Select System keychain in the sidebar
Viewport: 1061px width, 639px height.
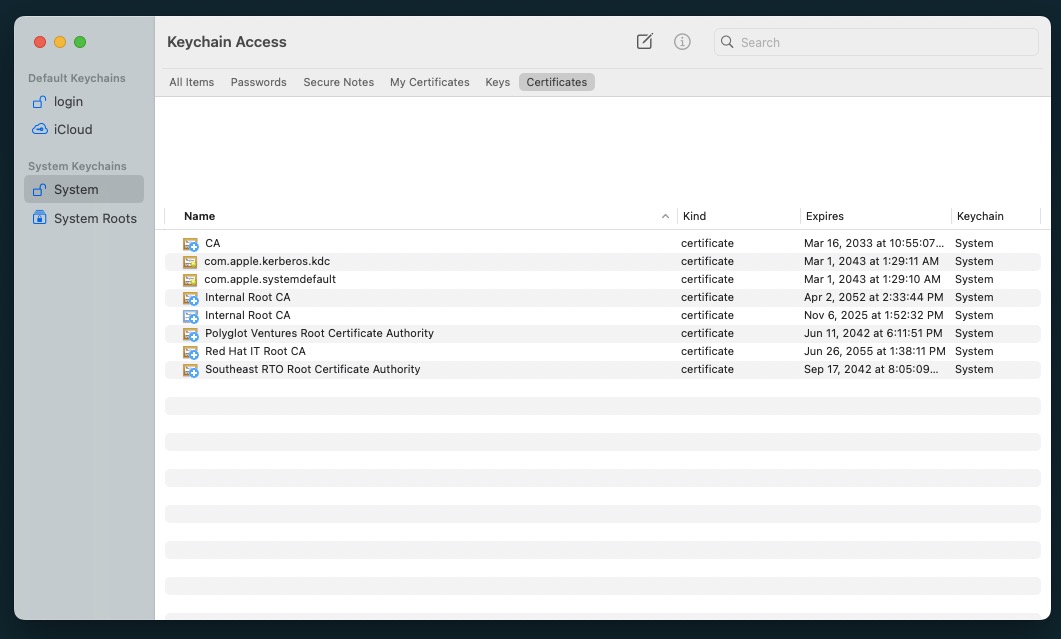tap(76, 190)
